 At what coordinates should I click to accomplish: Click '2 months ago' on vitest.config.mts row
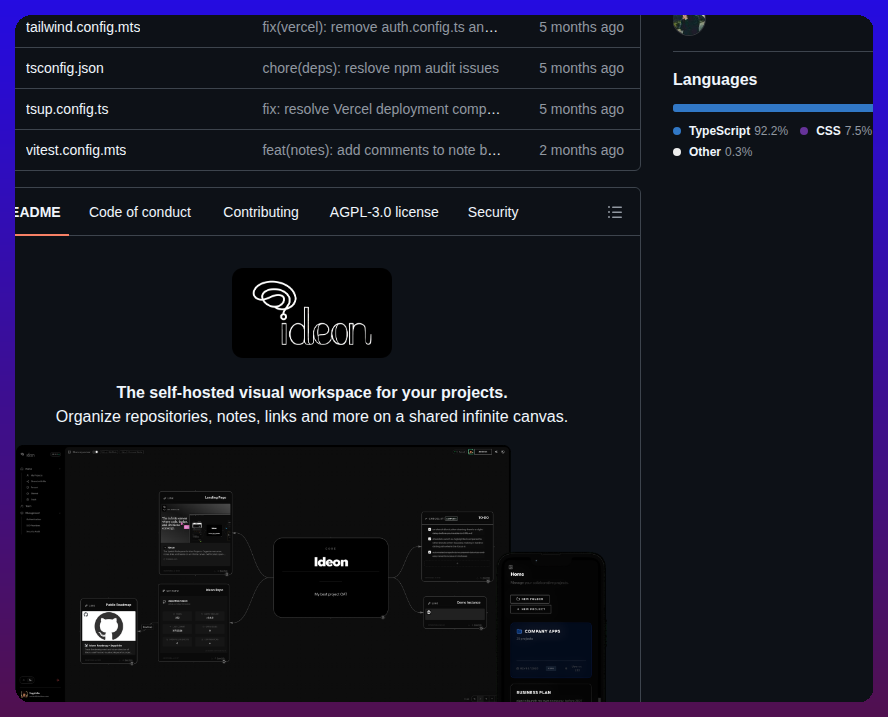point(581,151)
